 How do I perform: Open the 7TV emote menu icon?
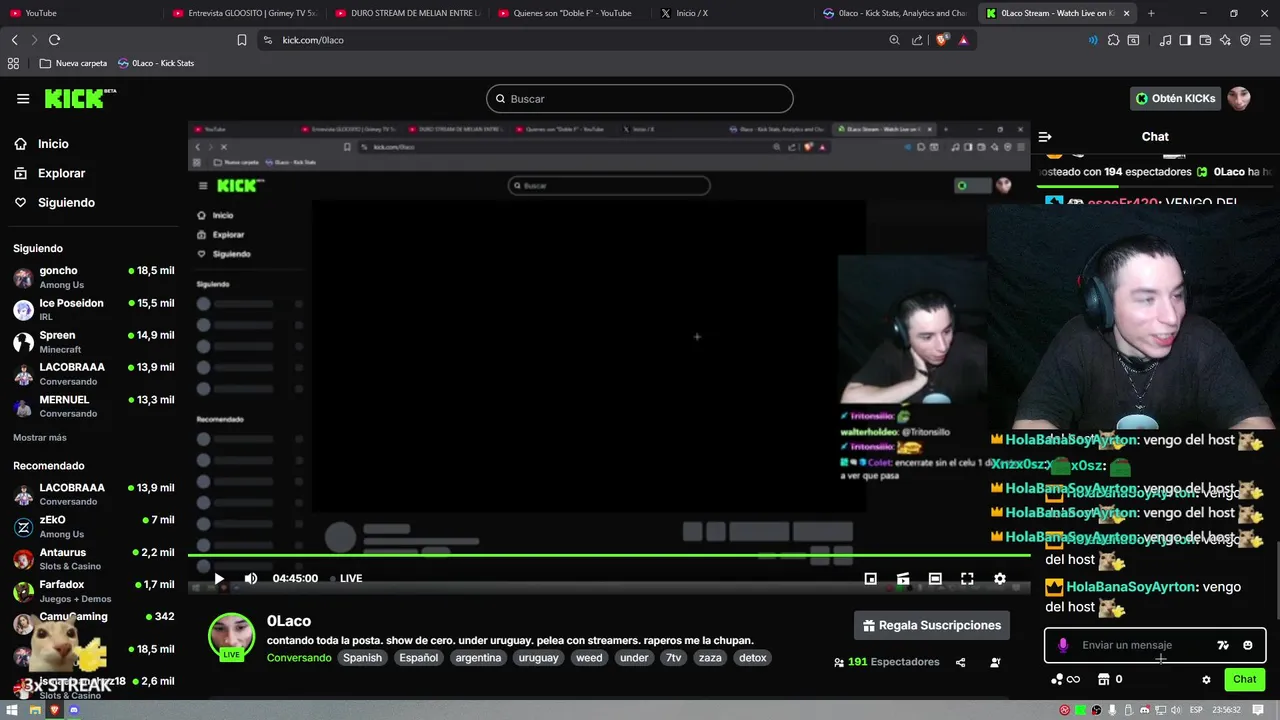click(1223, 645)
